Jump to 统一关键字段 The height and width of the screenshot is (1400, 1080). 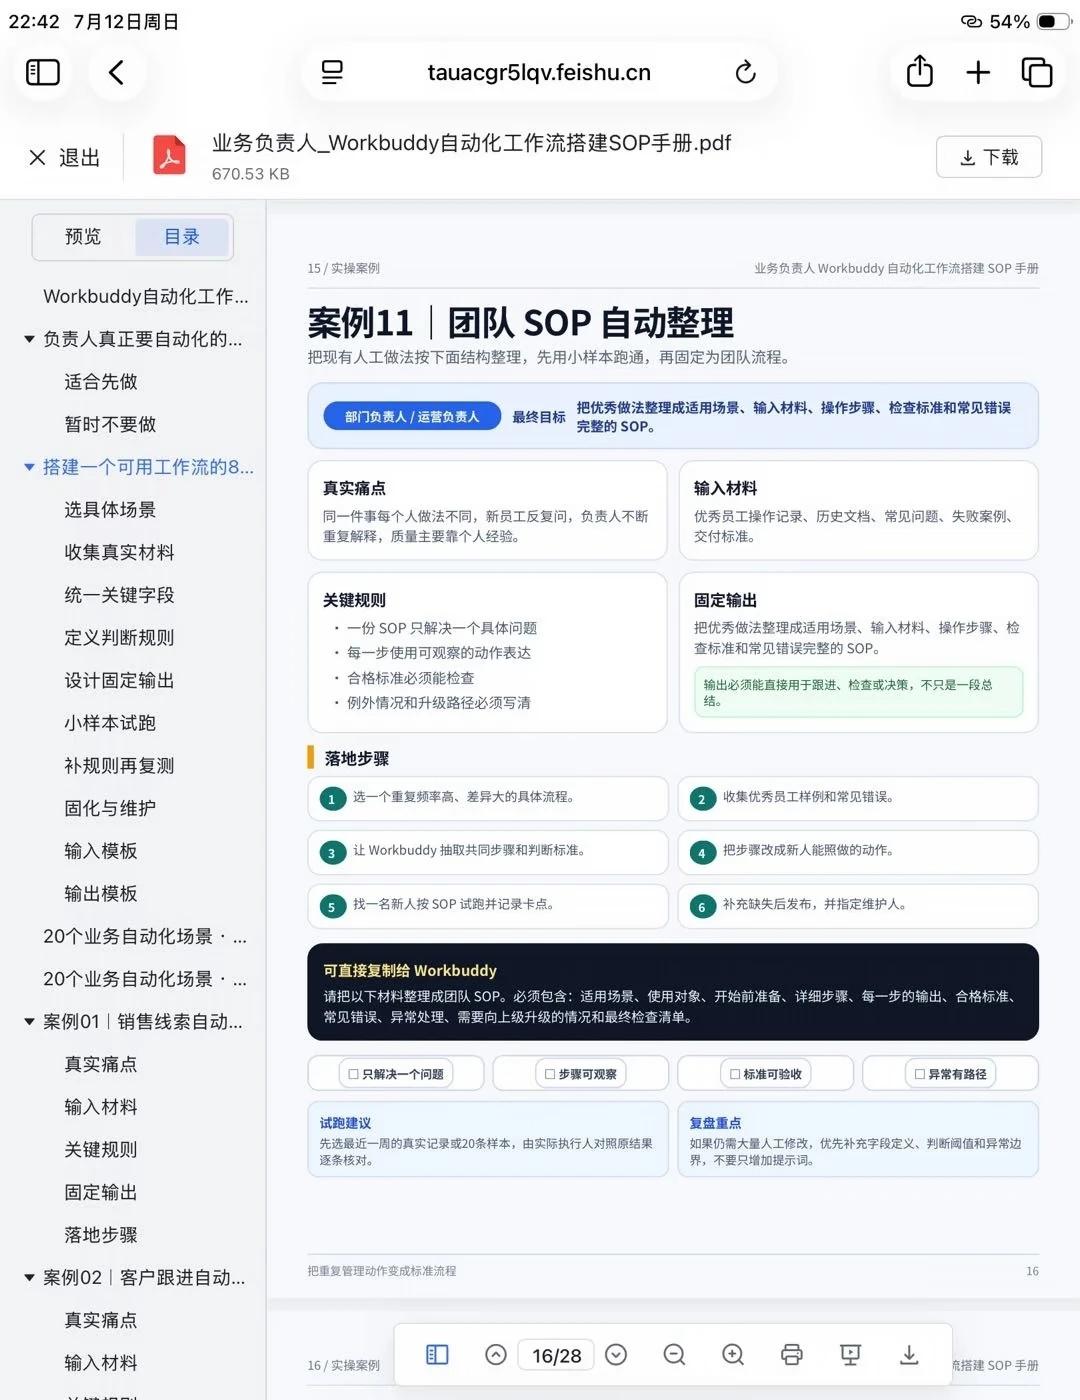tap(119, 595)
